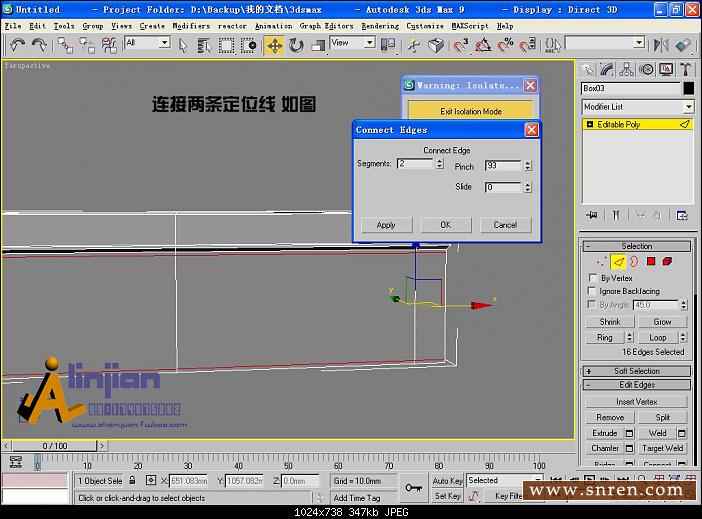Select the Select Object arrow tool

[x=183, y=45]
